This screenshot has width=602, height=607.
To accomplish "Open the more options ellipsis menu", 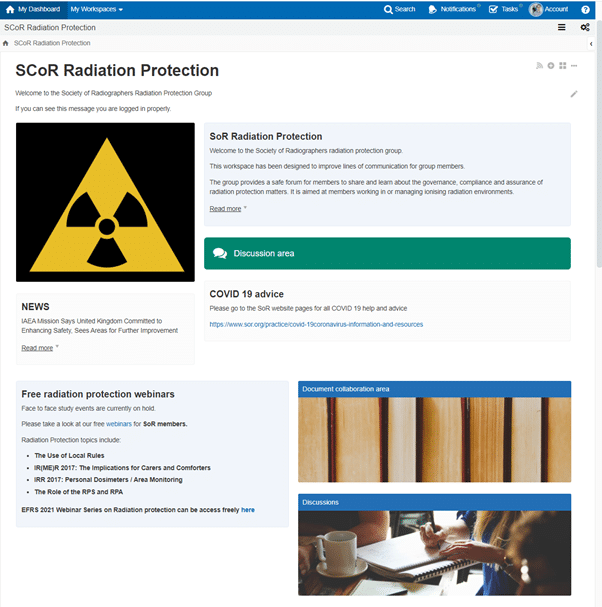I will point(575,66).
